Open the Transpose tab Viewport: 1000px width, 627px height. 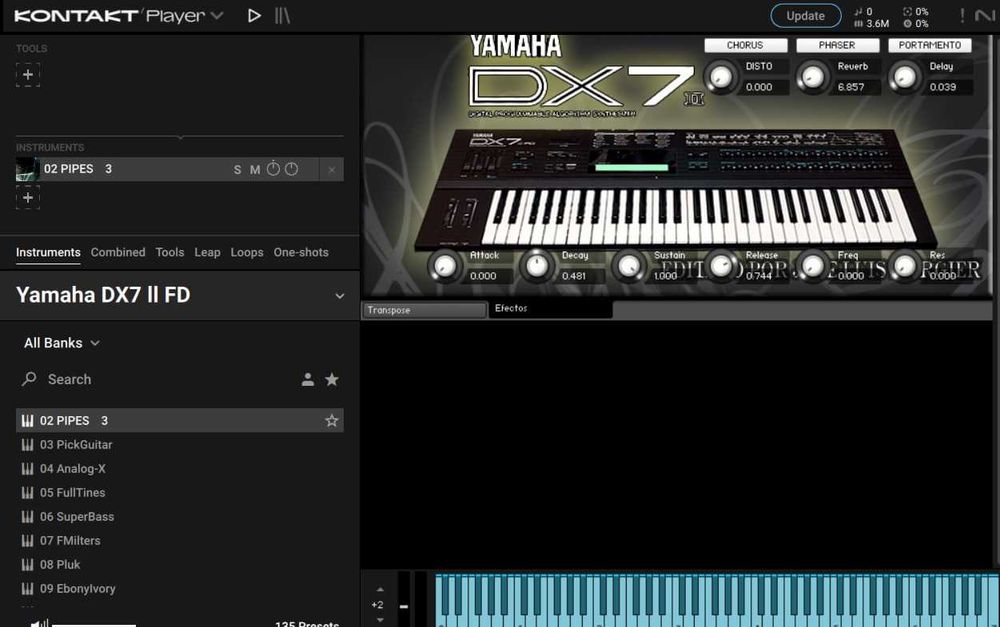[x=424, y=310]
